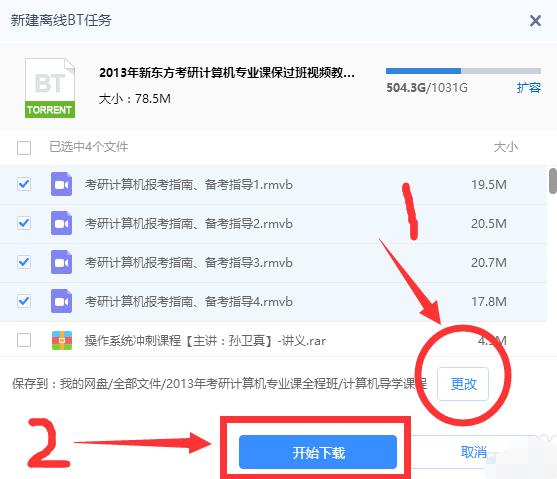The image size is (557, 479).
Task: Click the 19.5M size value
Action: click(x=489, y=184)
